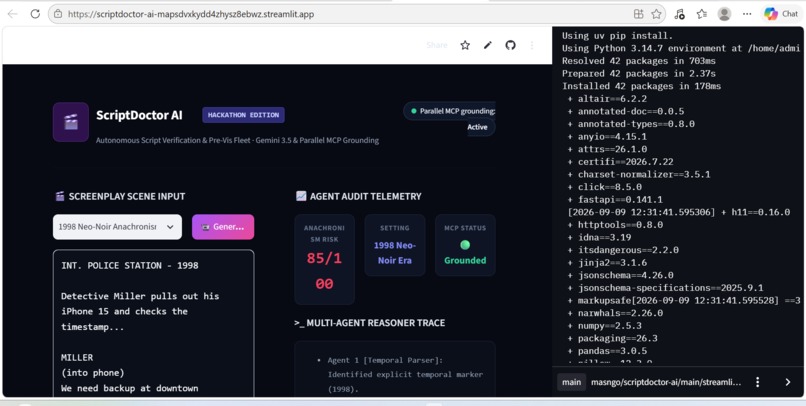Click the pink Generate button

pos(223,227)
